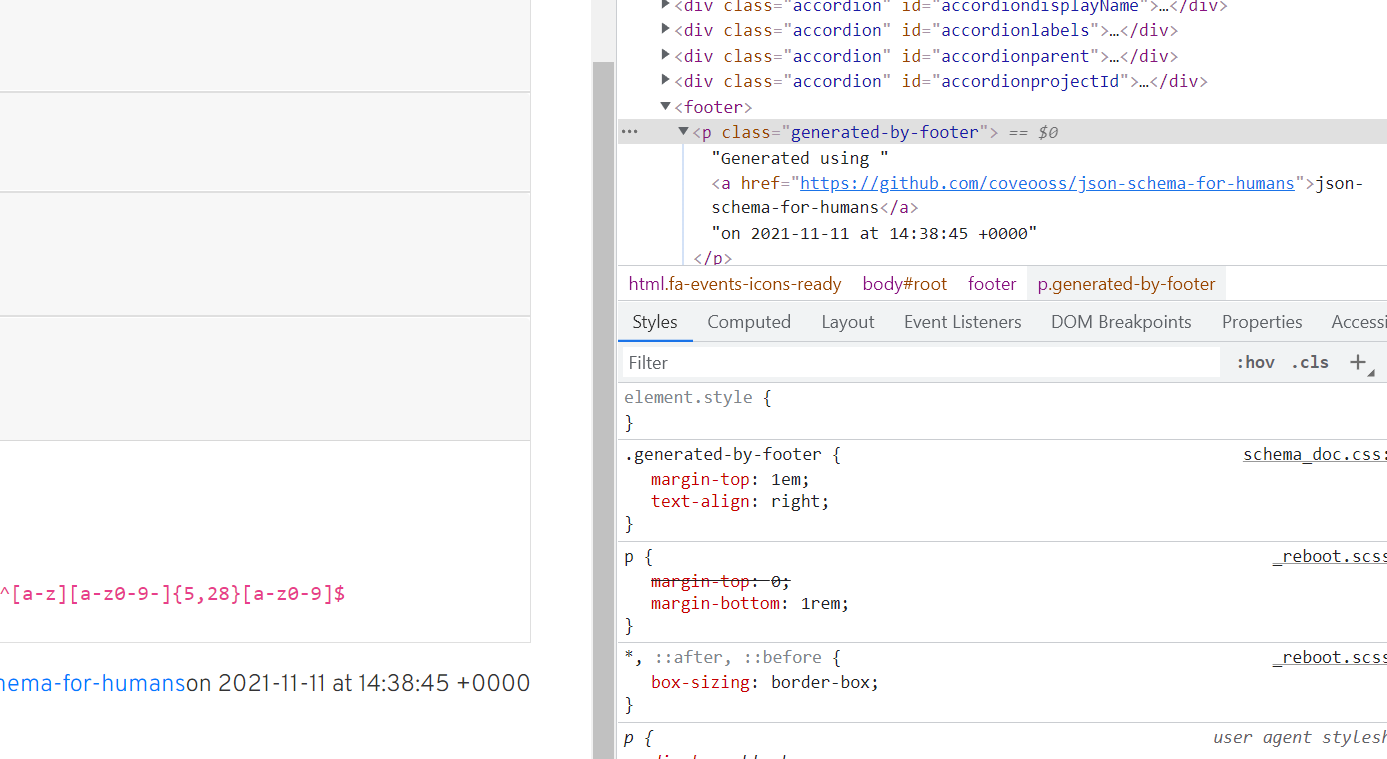
Task: Open the schema_doc.css stylesheet link
Action: click(1310, 453)
